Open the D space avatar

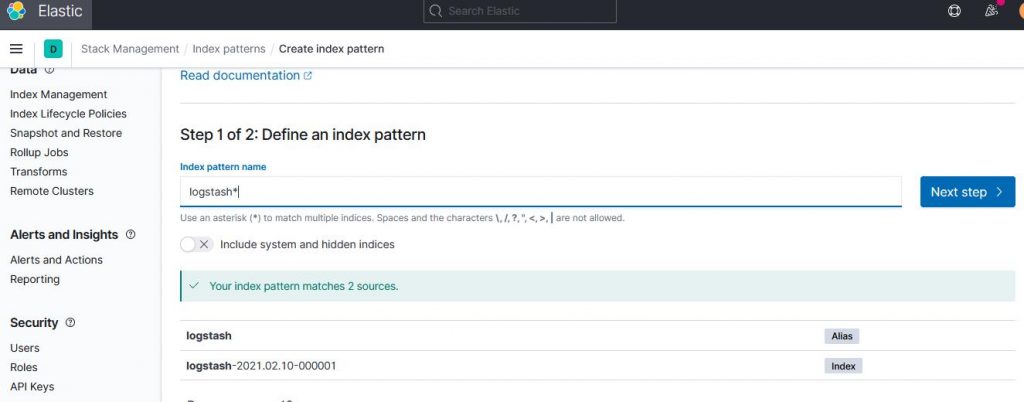tap(53, 49)
